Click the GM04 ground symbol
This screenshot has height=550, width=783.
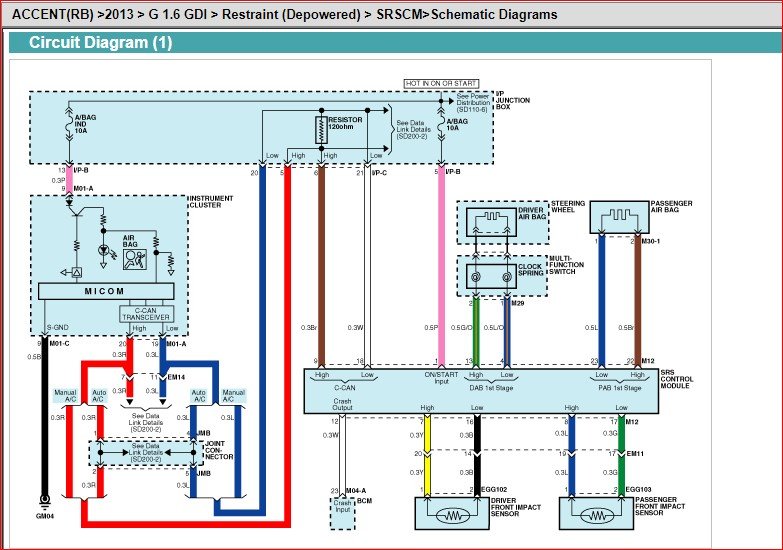click(x=44, y=500)
